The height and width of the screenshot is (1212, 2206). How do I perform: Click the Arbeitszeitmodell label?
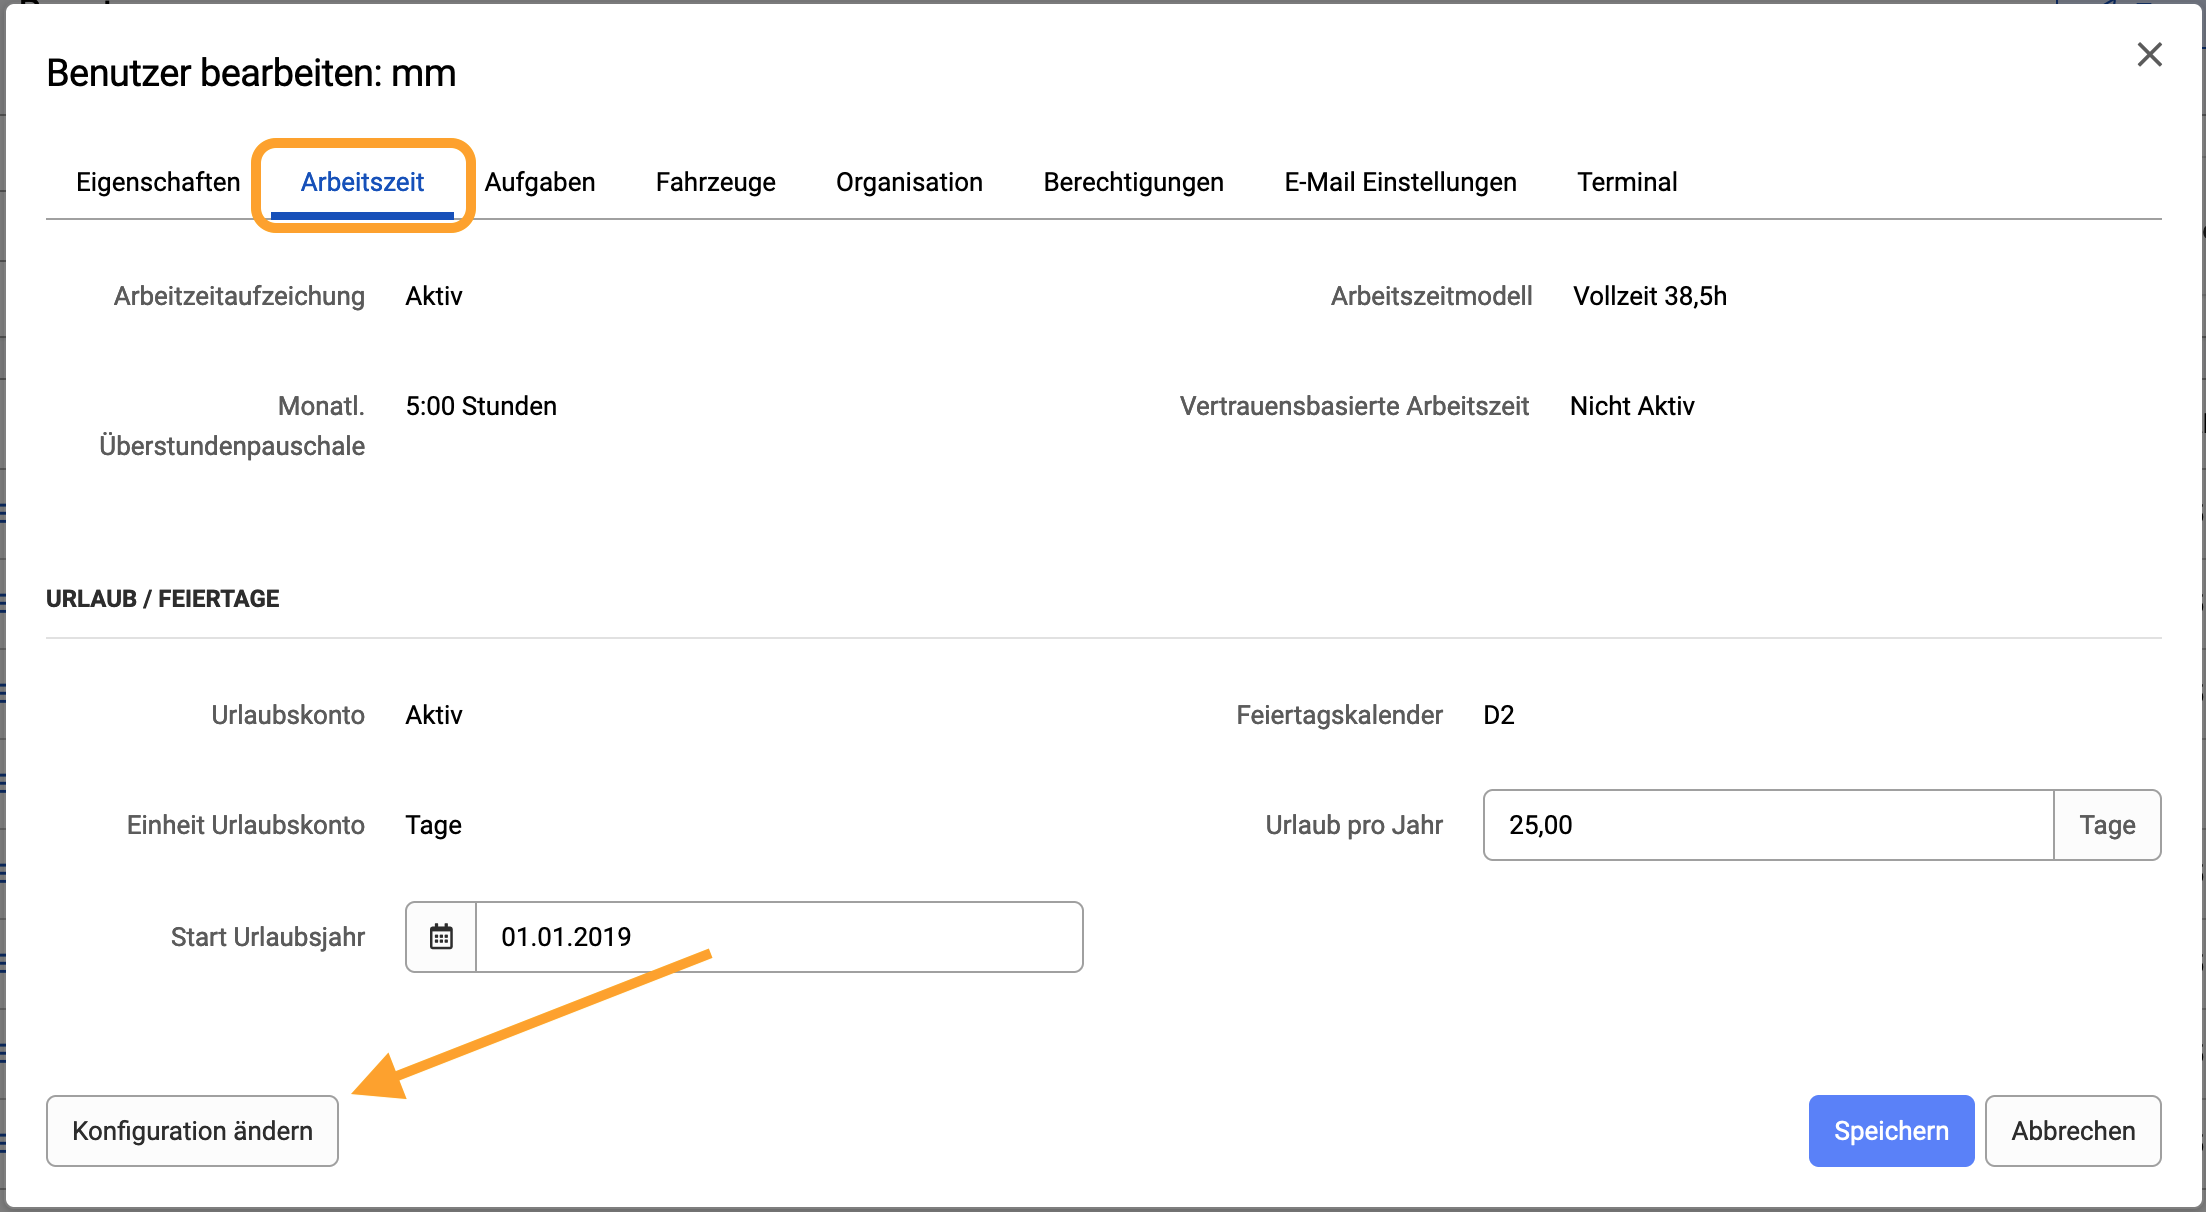(x=1431, y=296)
